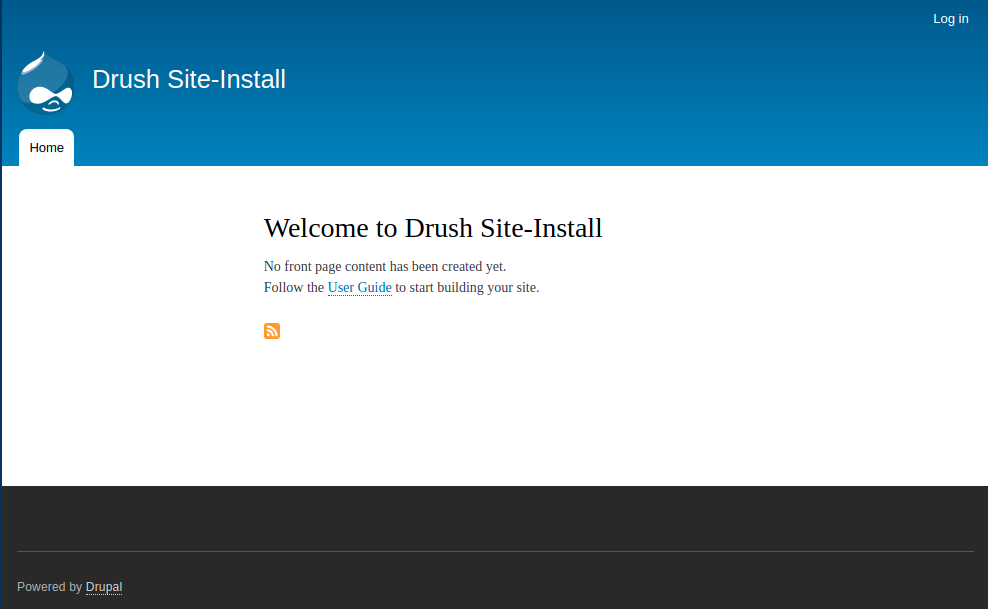
Task: Open the Log in link
Action: pyautogui.click(x=950, y=19)
